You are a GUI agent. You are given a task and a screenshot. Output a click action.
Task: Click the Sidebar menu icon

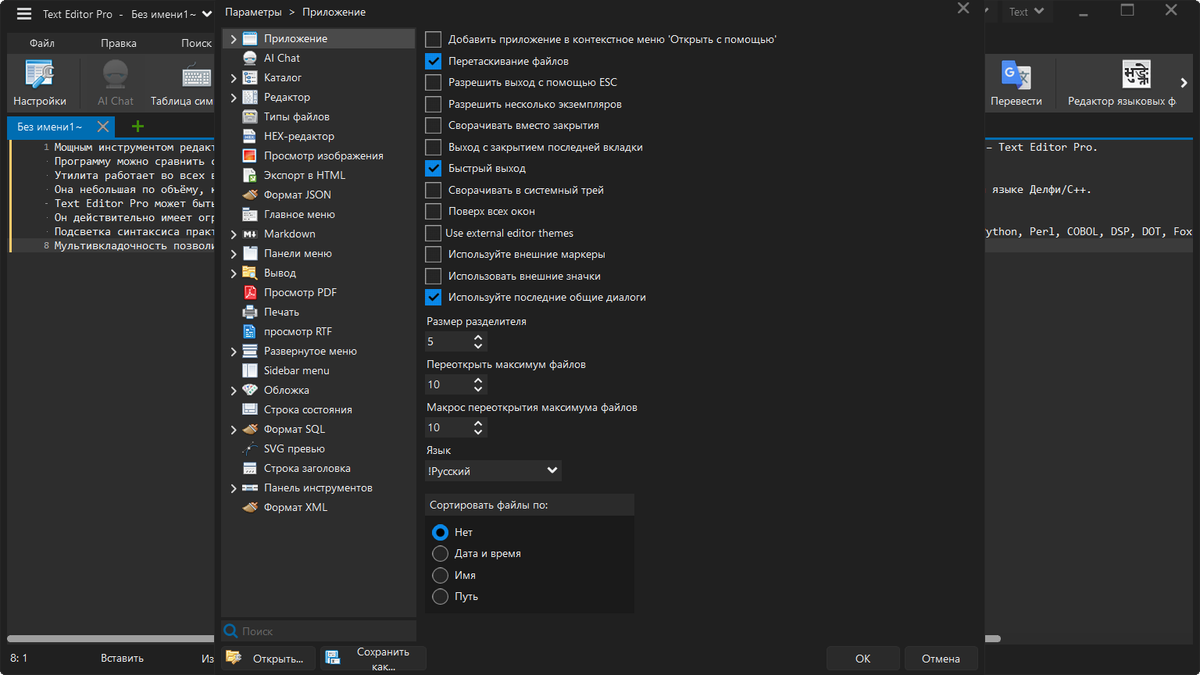(250, 370)
